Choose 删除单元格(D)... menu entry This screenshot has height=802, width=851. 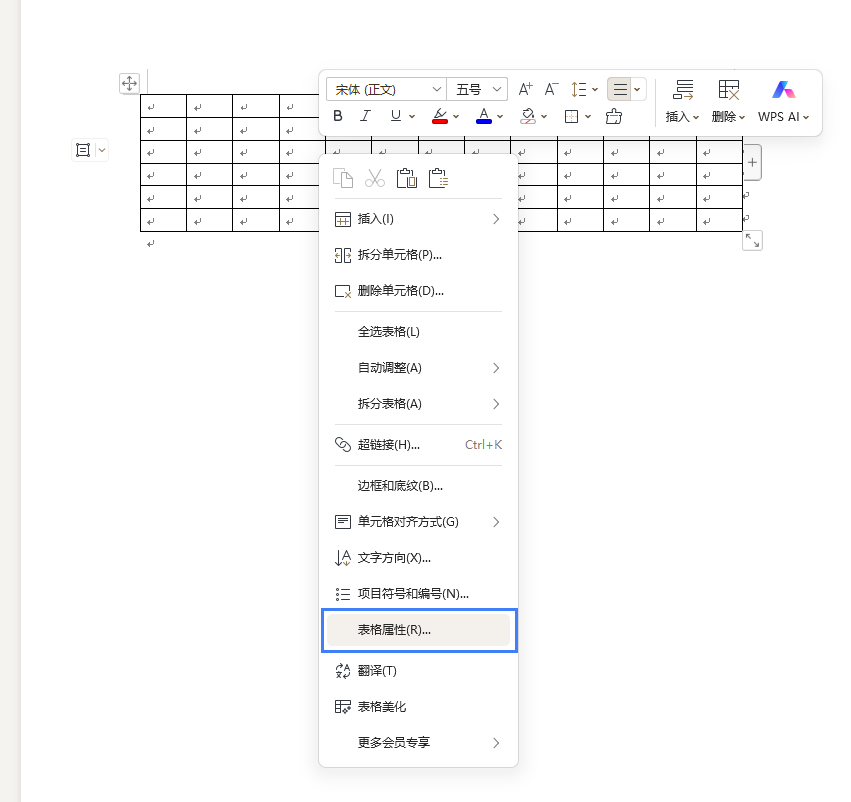(418, 291)
